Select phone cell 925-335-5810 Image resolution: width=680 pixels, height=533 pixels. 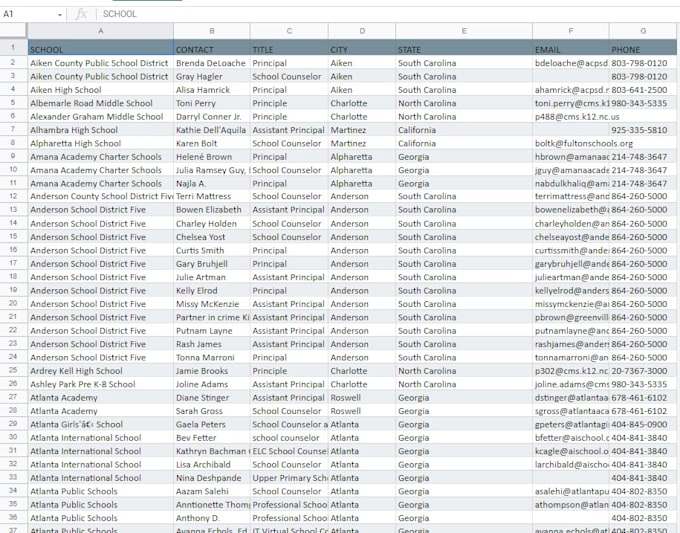point(643,130)
